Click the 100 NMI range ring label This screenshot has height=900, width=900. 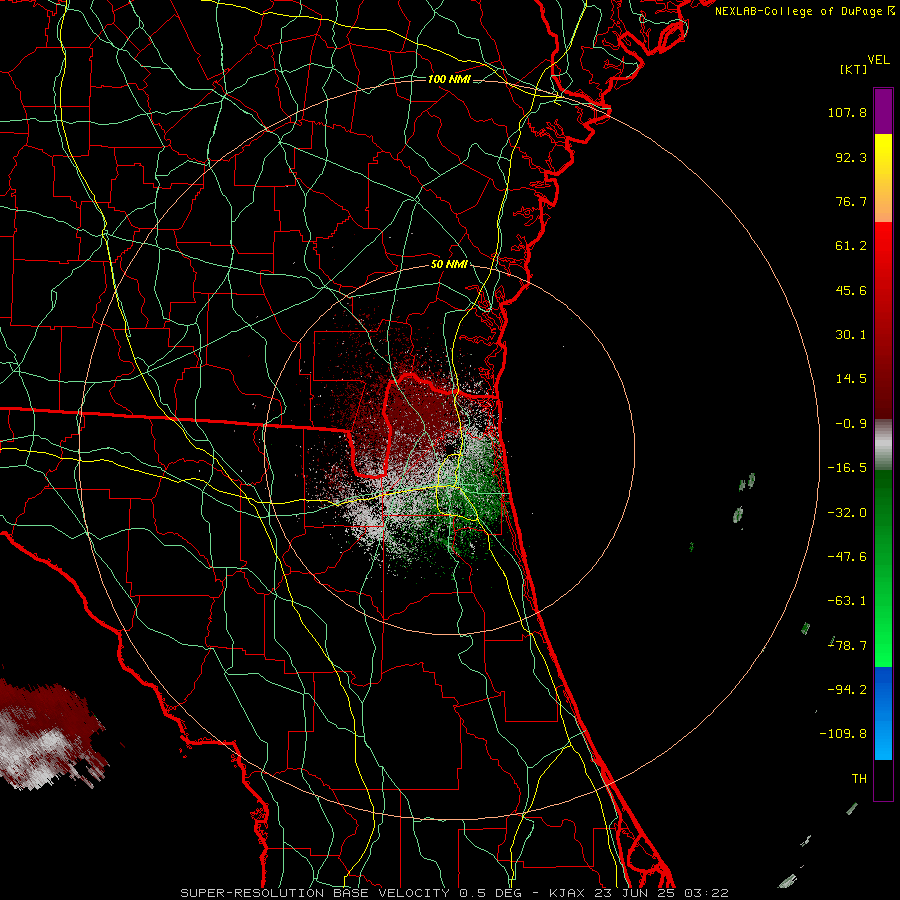click(449, 79)
